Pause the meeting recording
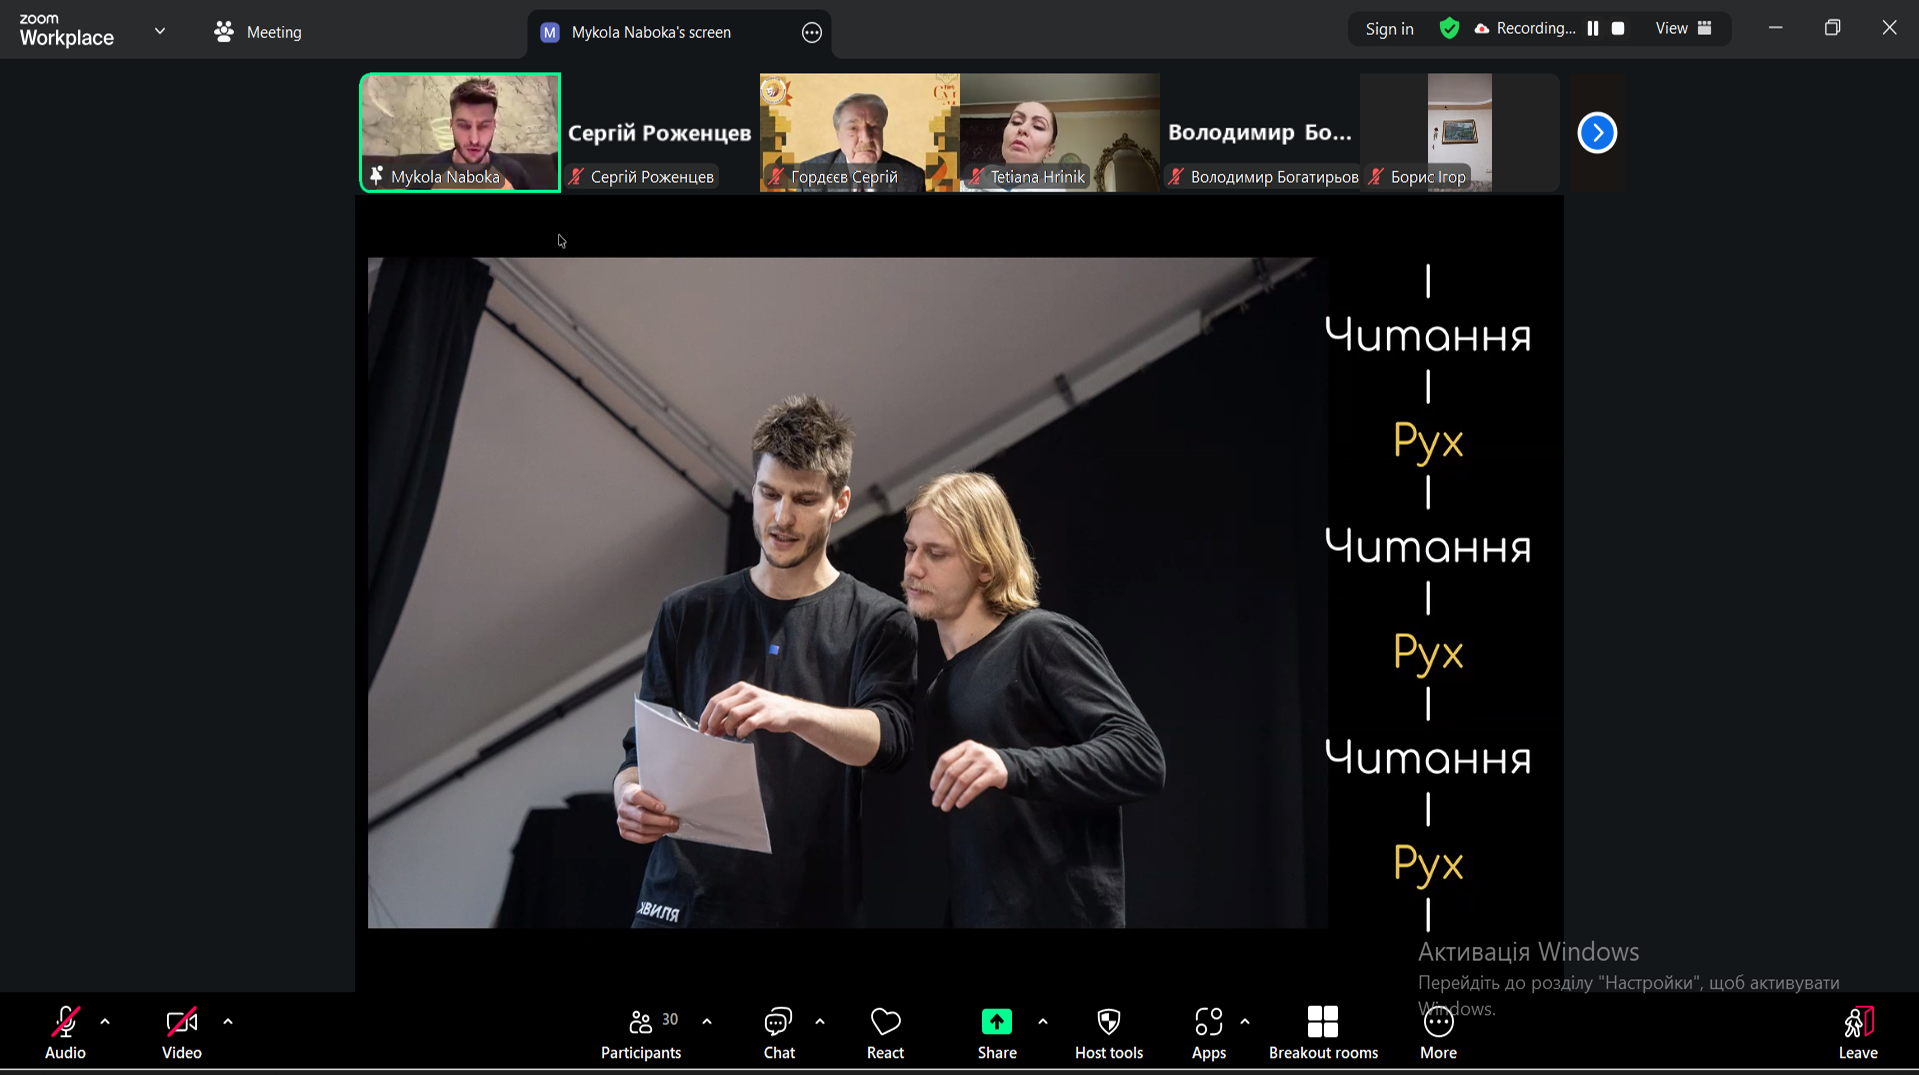The height and width of the screenshot is (1075, 1919). [1593, 29]
